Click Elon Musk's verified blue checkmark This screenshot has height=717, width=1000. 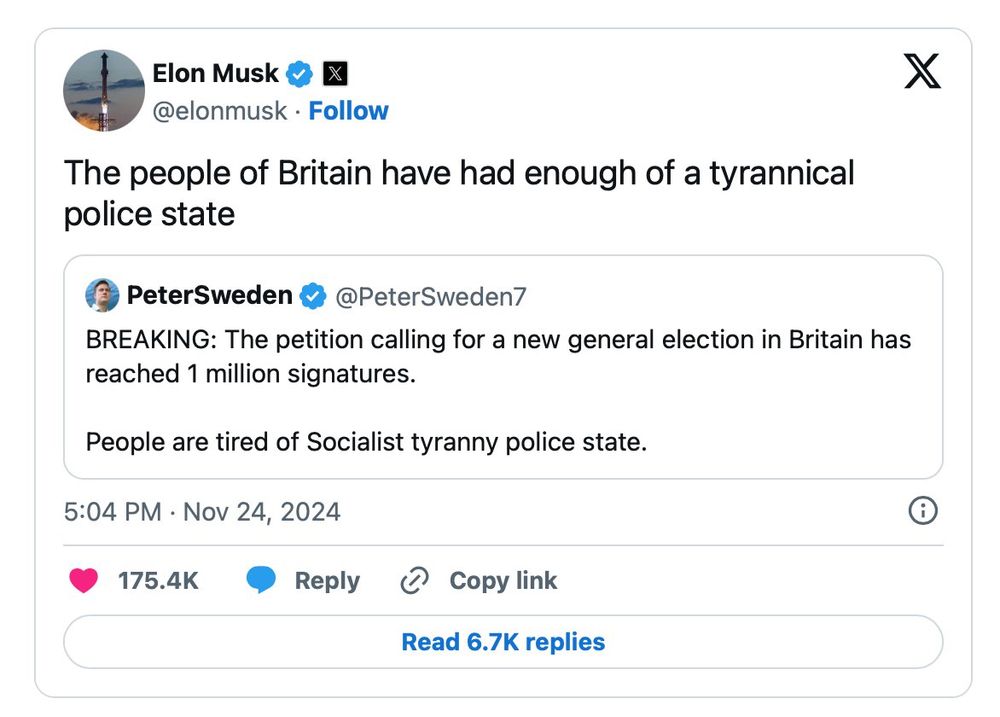pyautogui.click(x=300, y=73)
